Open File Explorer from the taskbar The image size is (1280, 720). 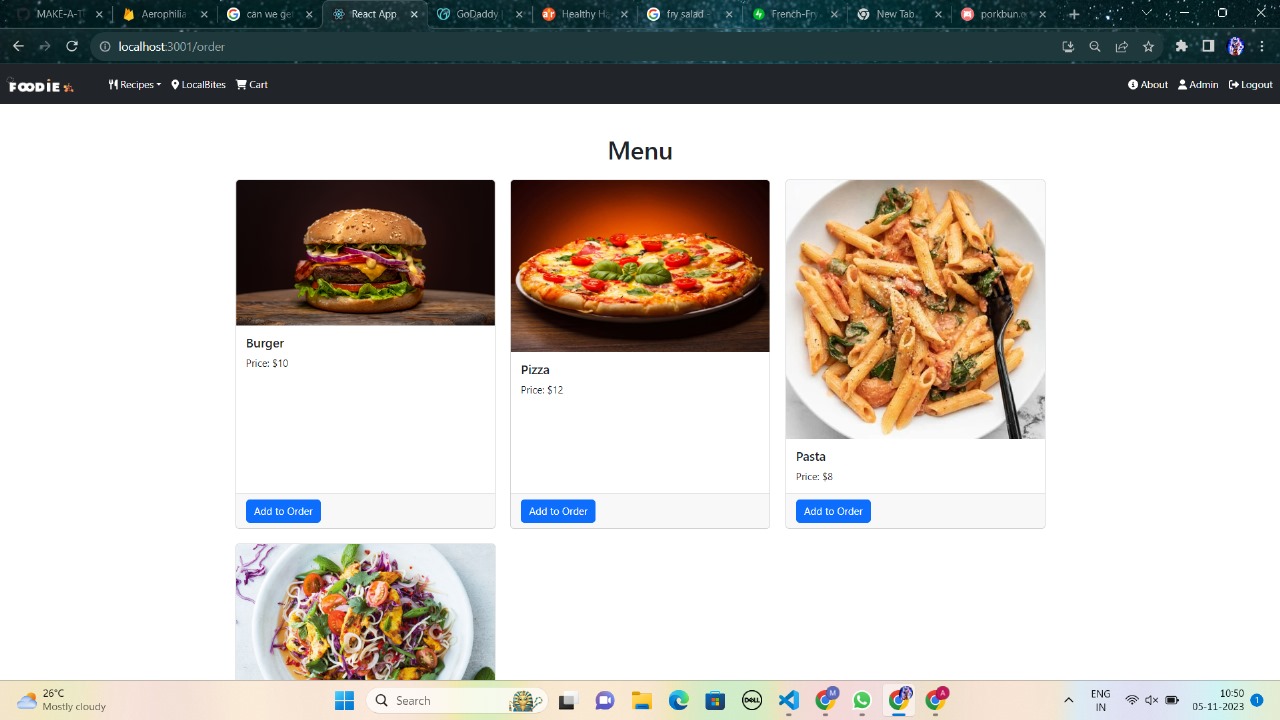[641, 701]
